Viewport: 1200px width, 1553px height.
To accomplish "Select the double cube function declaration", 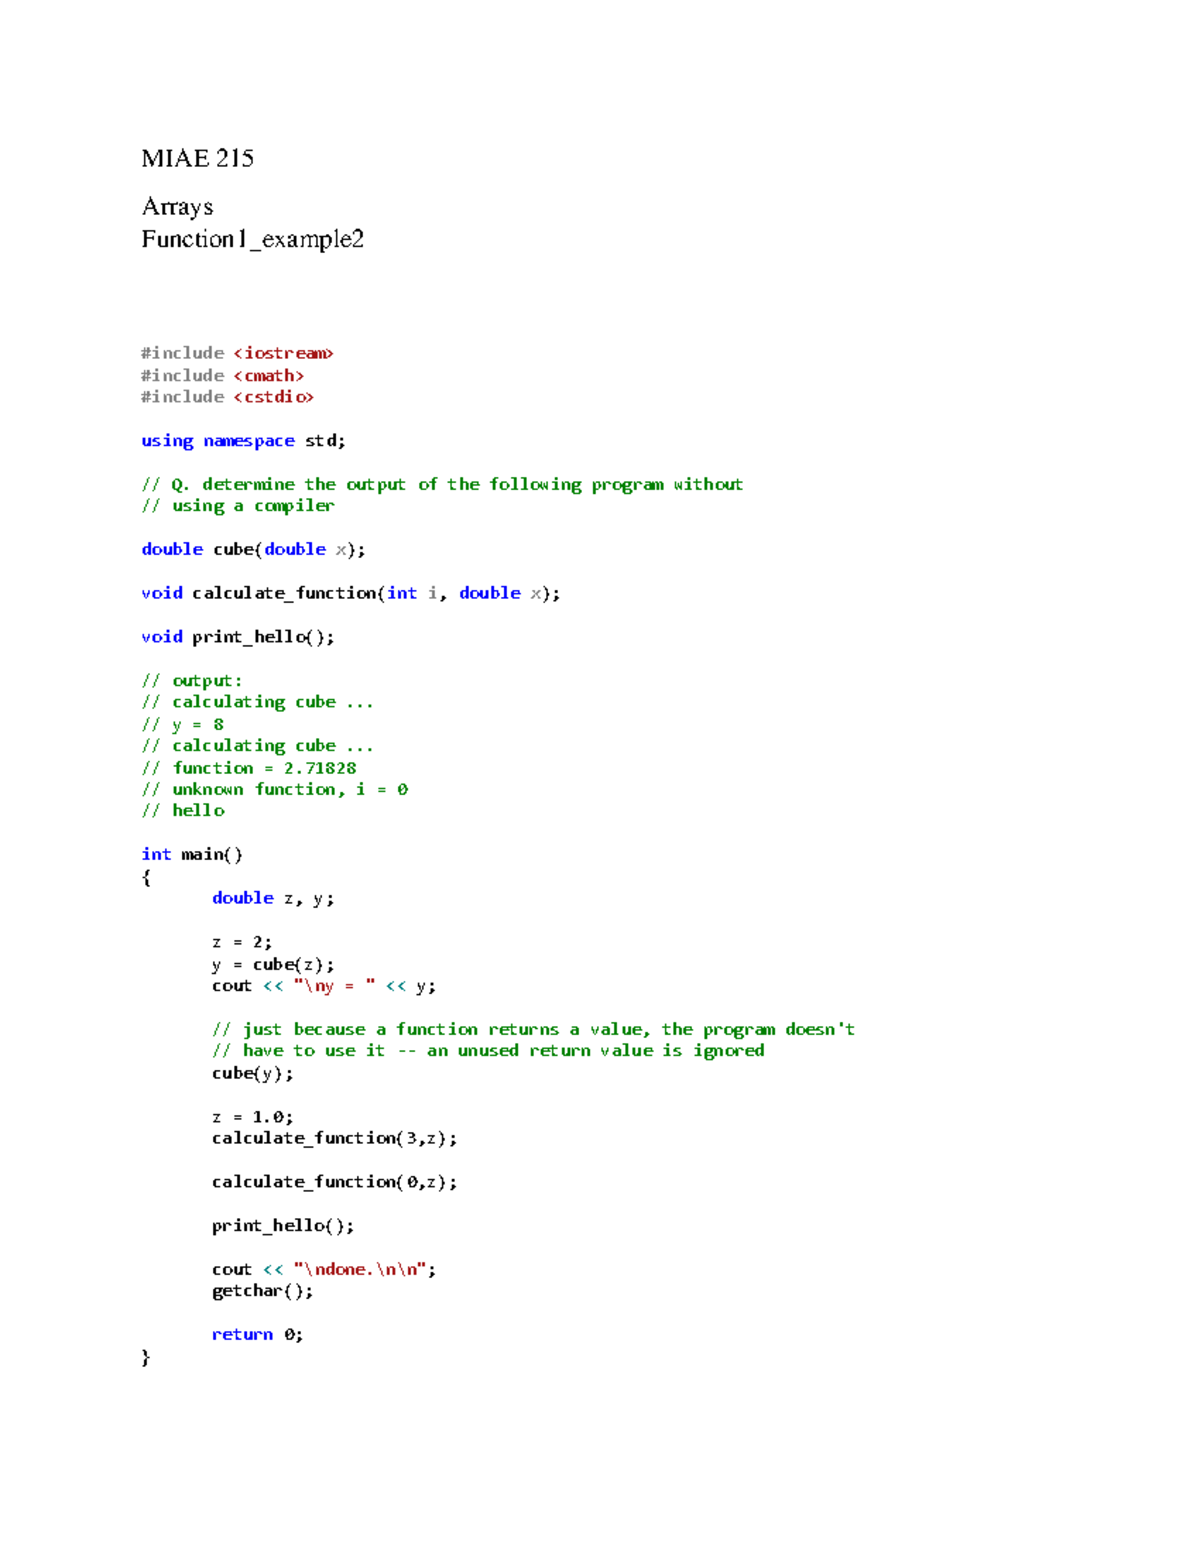I will click(x=252, y=548).
